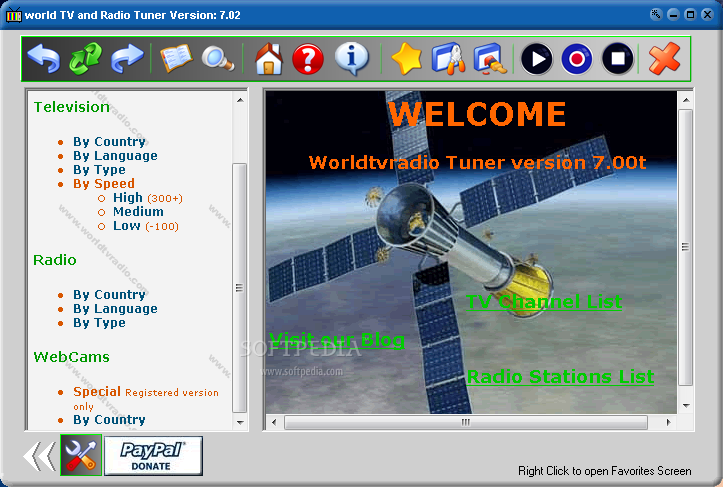Screen dimensions: 723x487
Task: Click main view vertical scrollbar thumb
Action: (686, 247)
